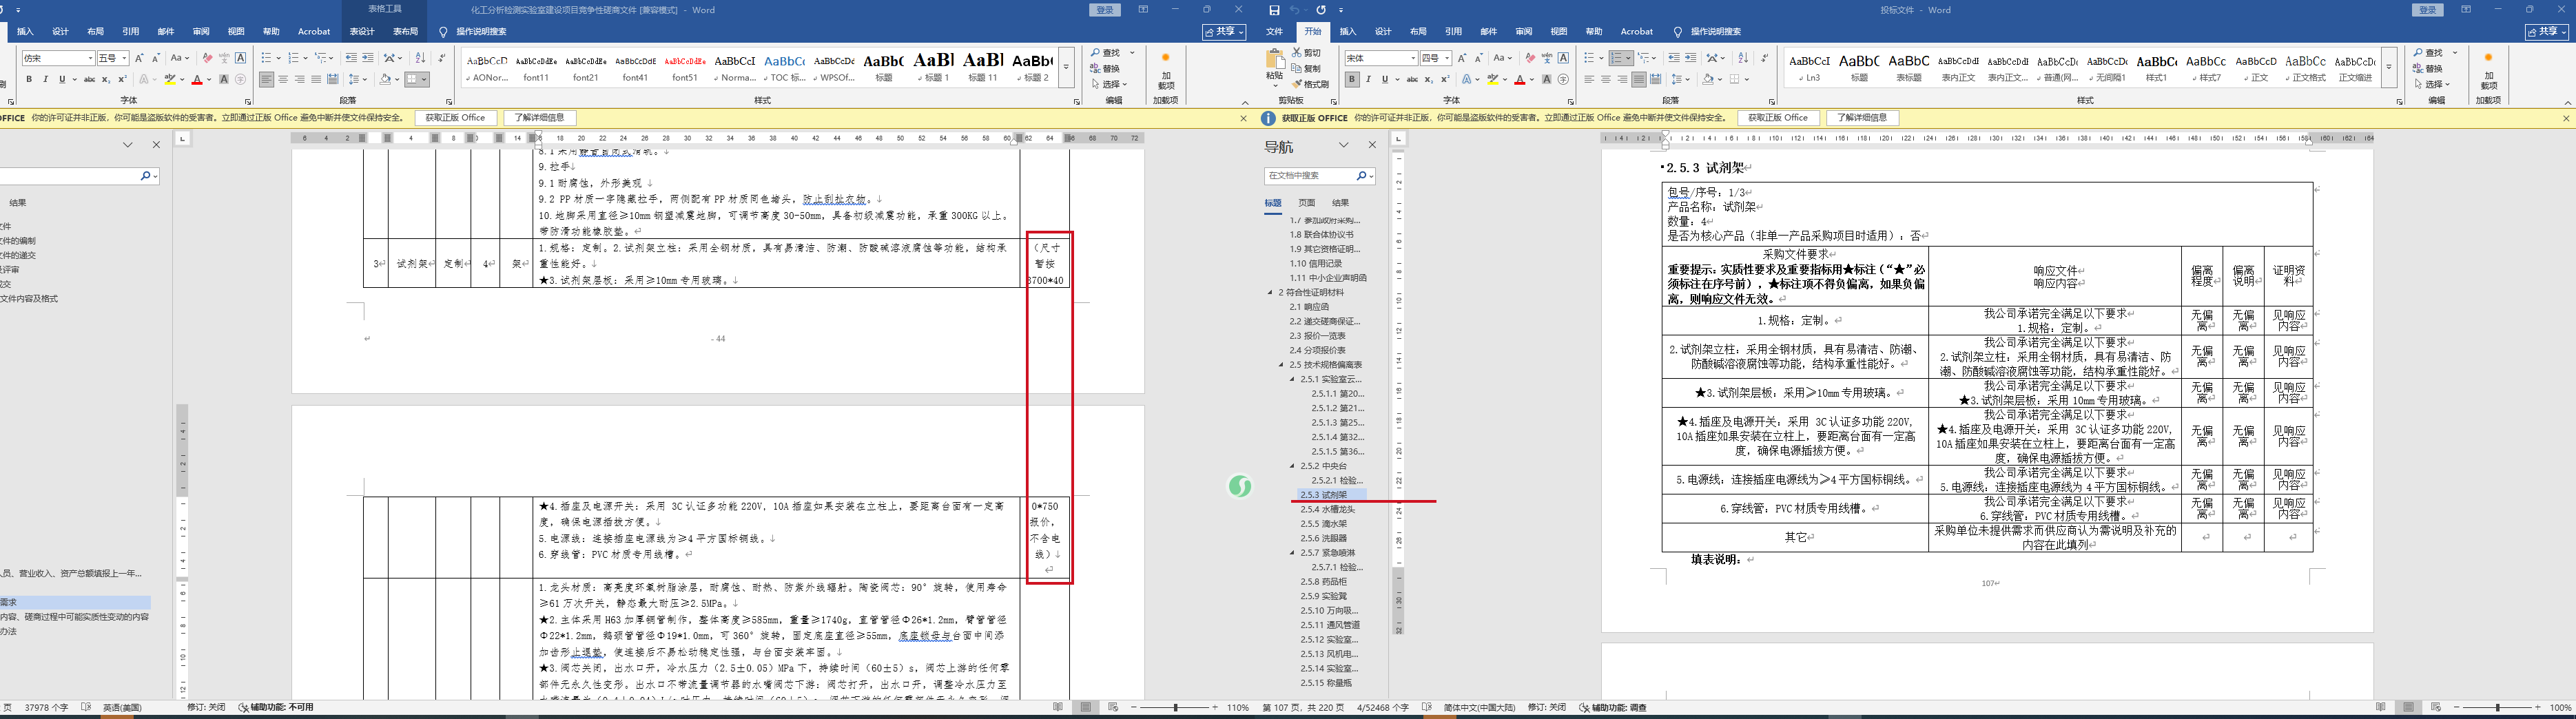
Task: Open font size dropdown showing 四号
Action: (x=1448, y=58)
